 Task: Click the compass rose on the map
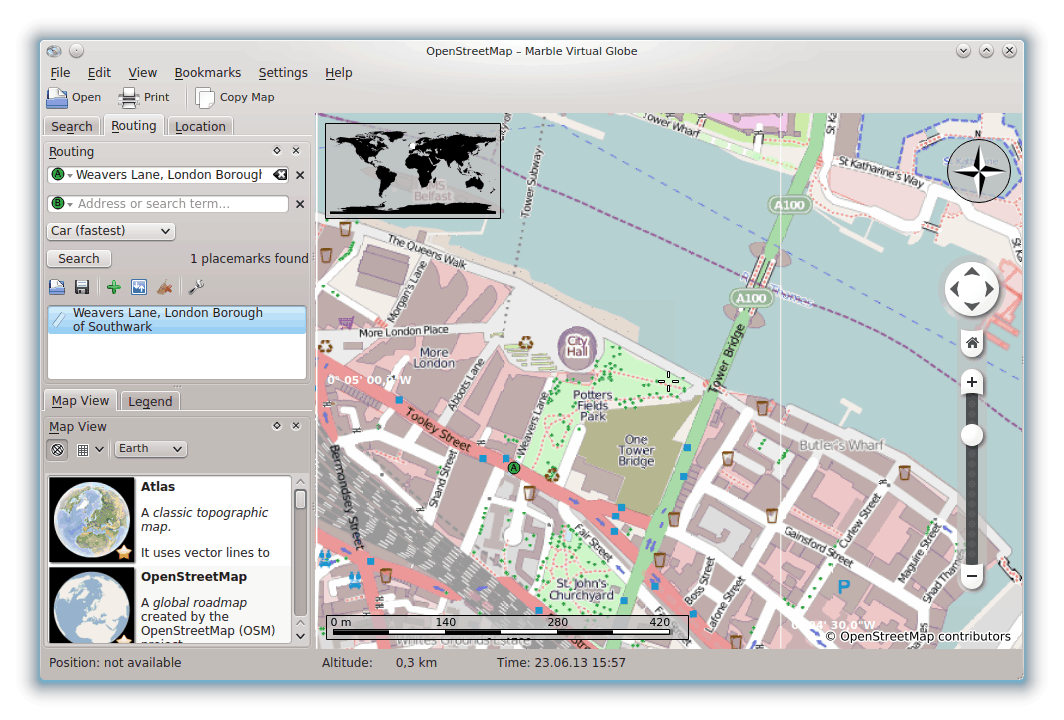point(978,171)
